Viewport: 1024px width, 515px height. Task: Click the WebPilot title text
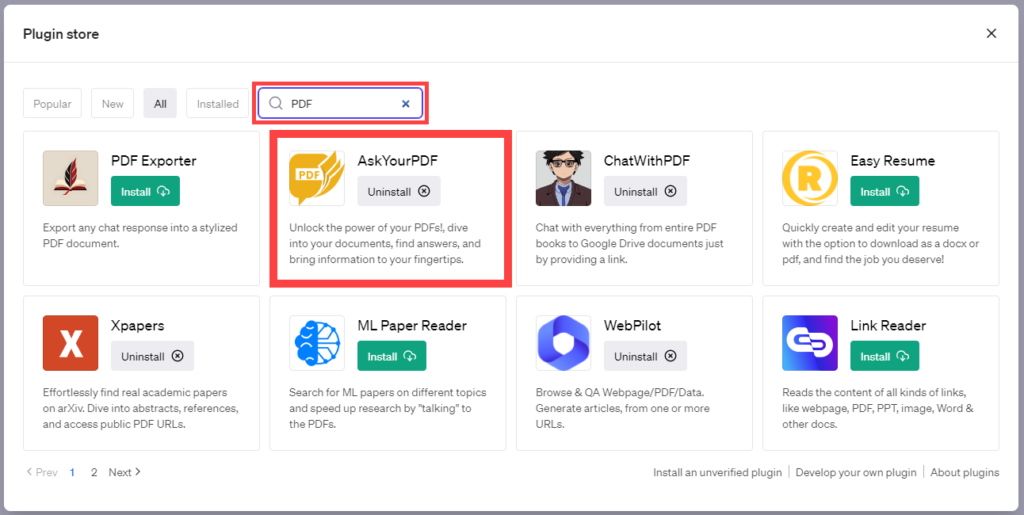632,326
